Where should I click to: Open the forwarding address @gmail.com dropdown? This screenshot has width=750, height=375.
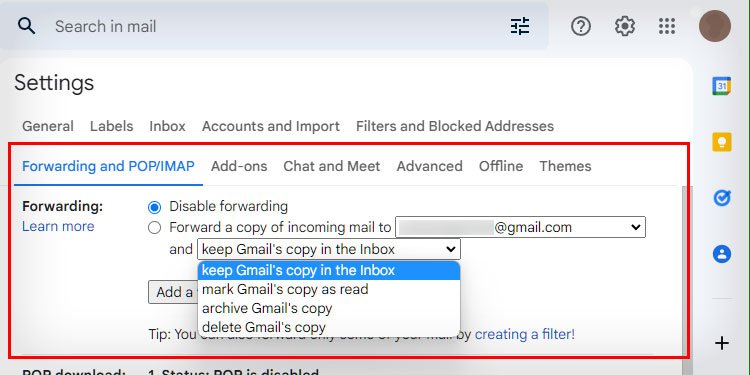(x=520, y=227)
